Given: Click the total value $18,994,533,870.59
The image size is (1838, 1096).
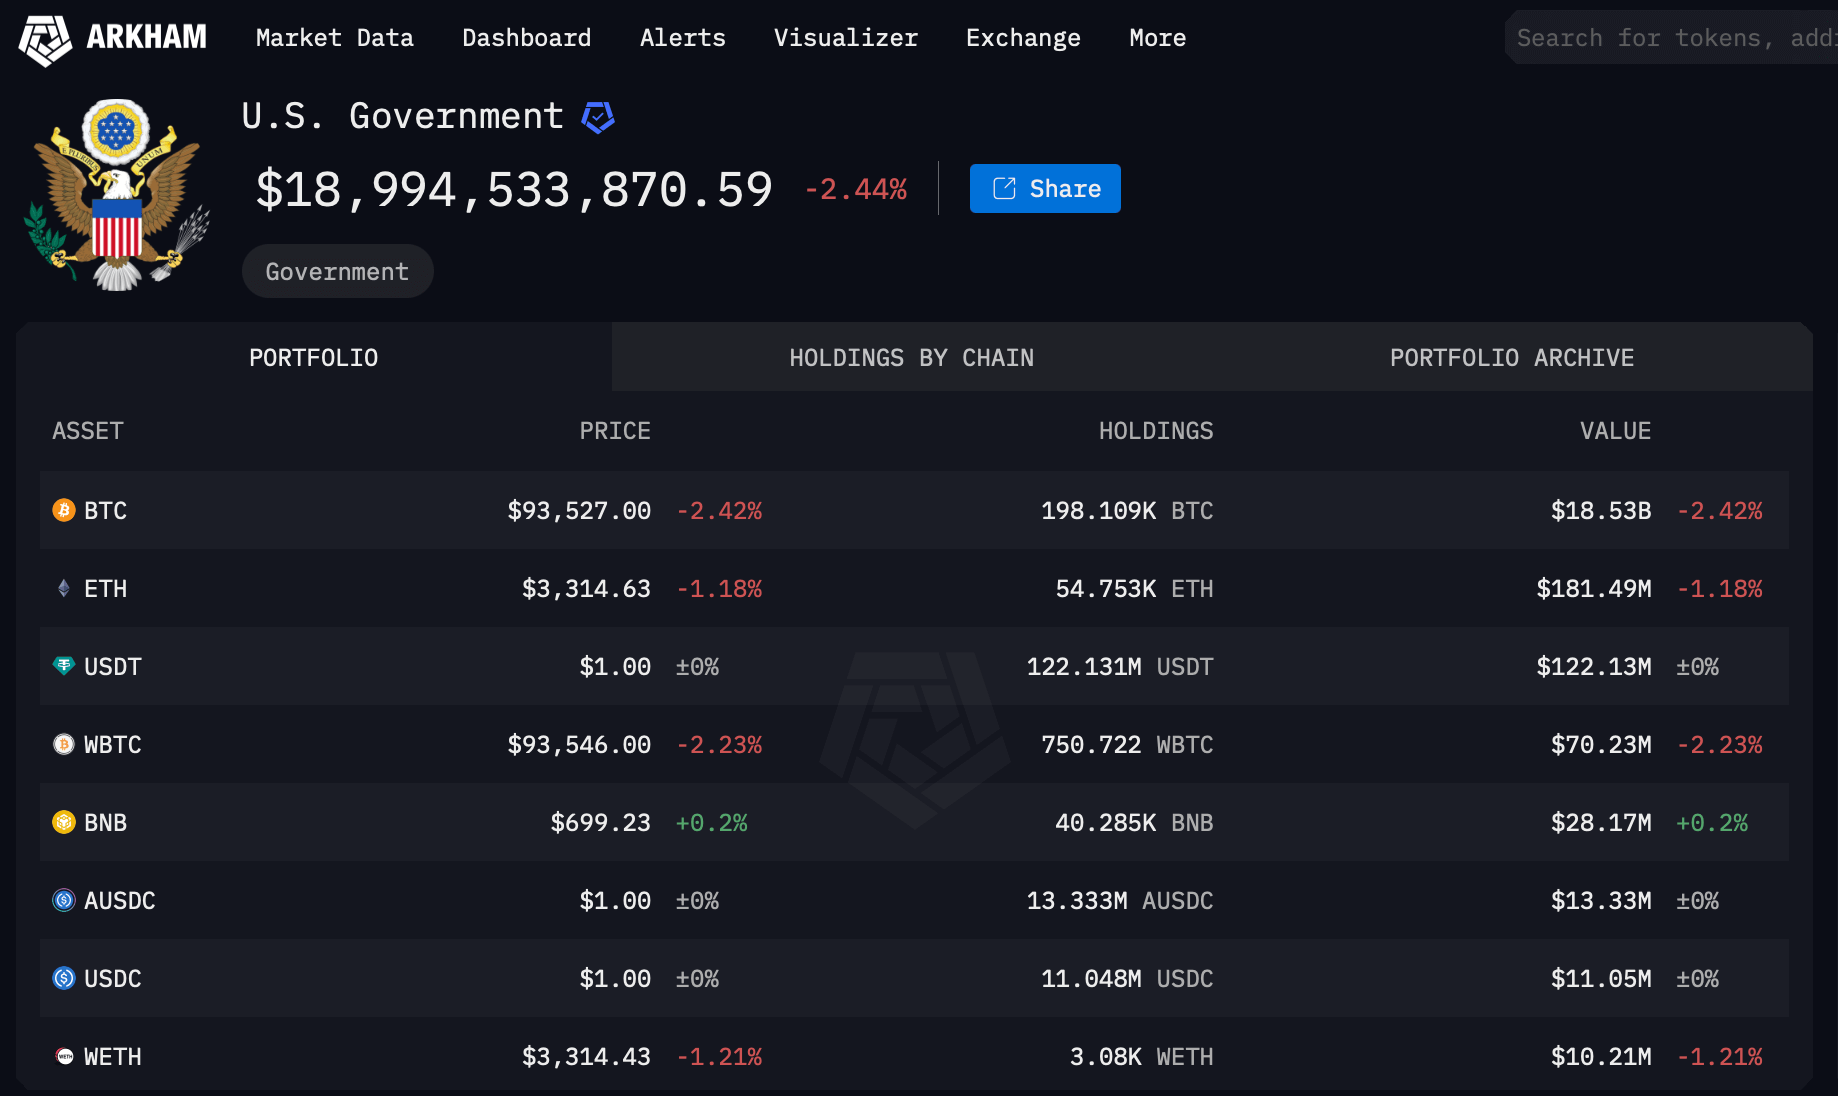Looking at the screenshot, I should coord(514,189).
